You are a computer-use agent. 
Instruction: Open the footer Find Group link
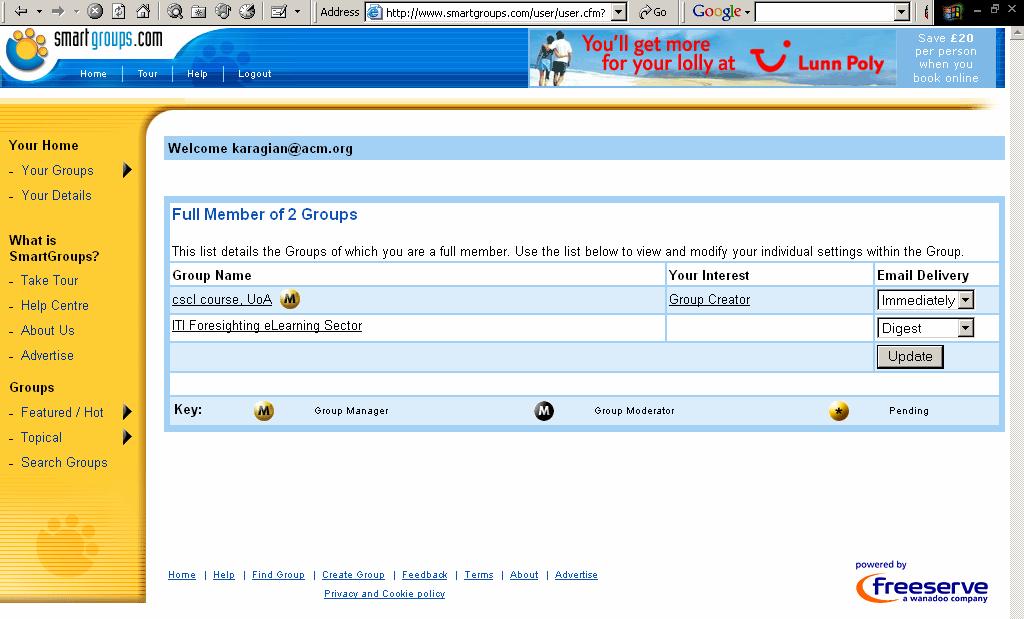coord(278,575)
